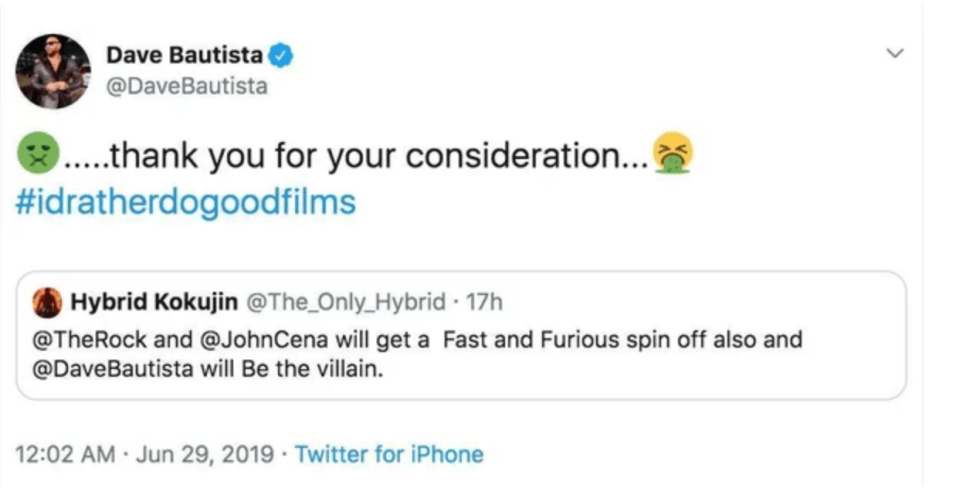Open the Dave Bautista display name

click(x=189, y=56)
